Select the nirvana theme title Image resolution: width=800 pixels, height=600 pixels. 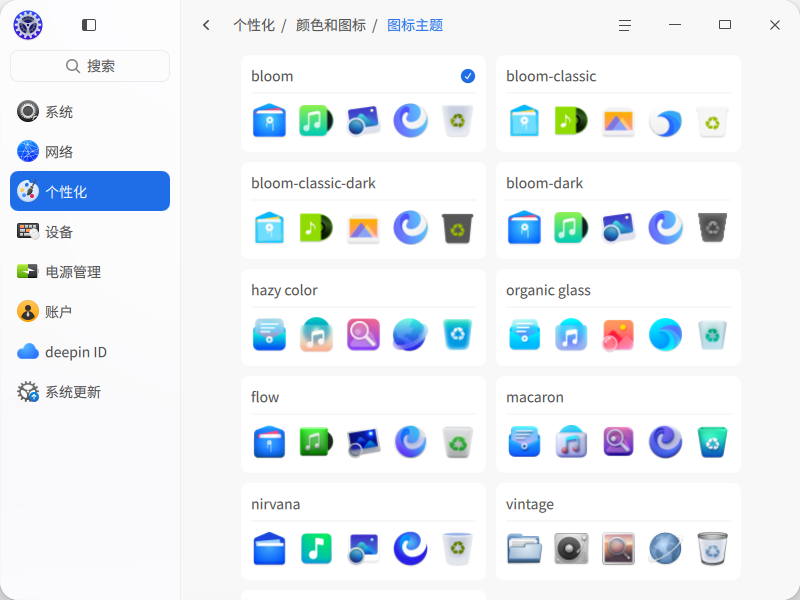coord(276,504)
